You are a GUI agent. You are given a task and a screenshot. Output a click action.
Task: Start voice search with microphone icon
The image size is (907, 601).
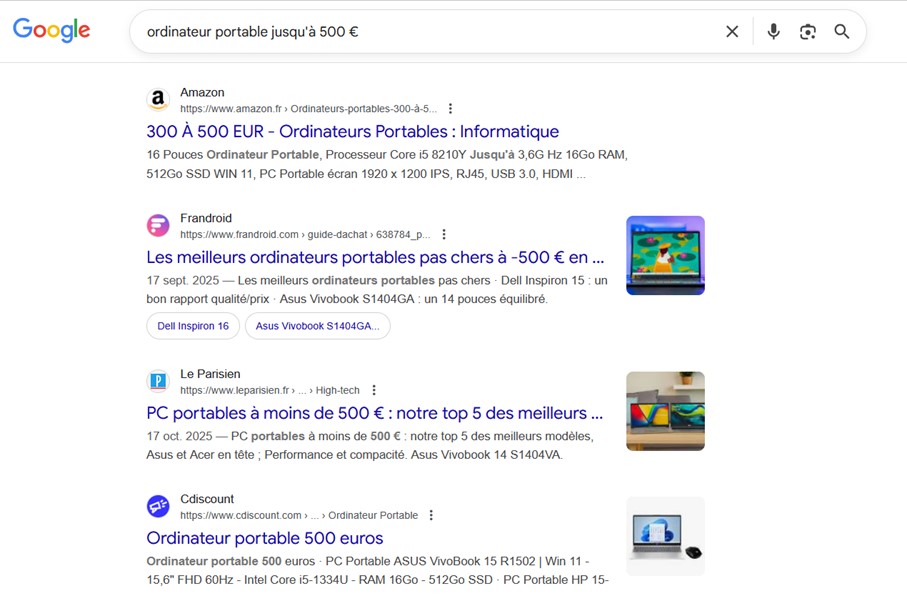[773, 32]
